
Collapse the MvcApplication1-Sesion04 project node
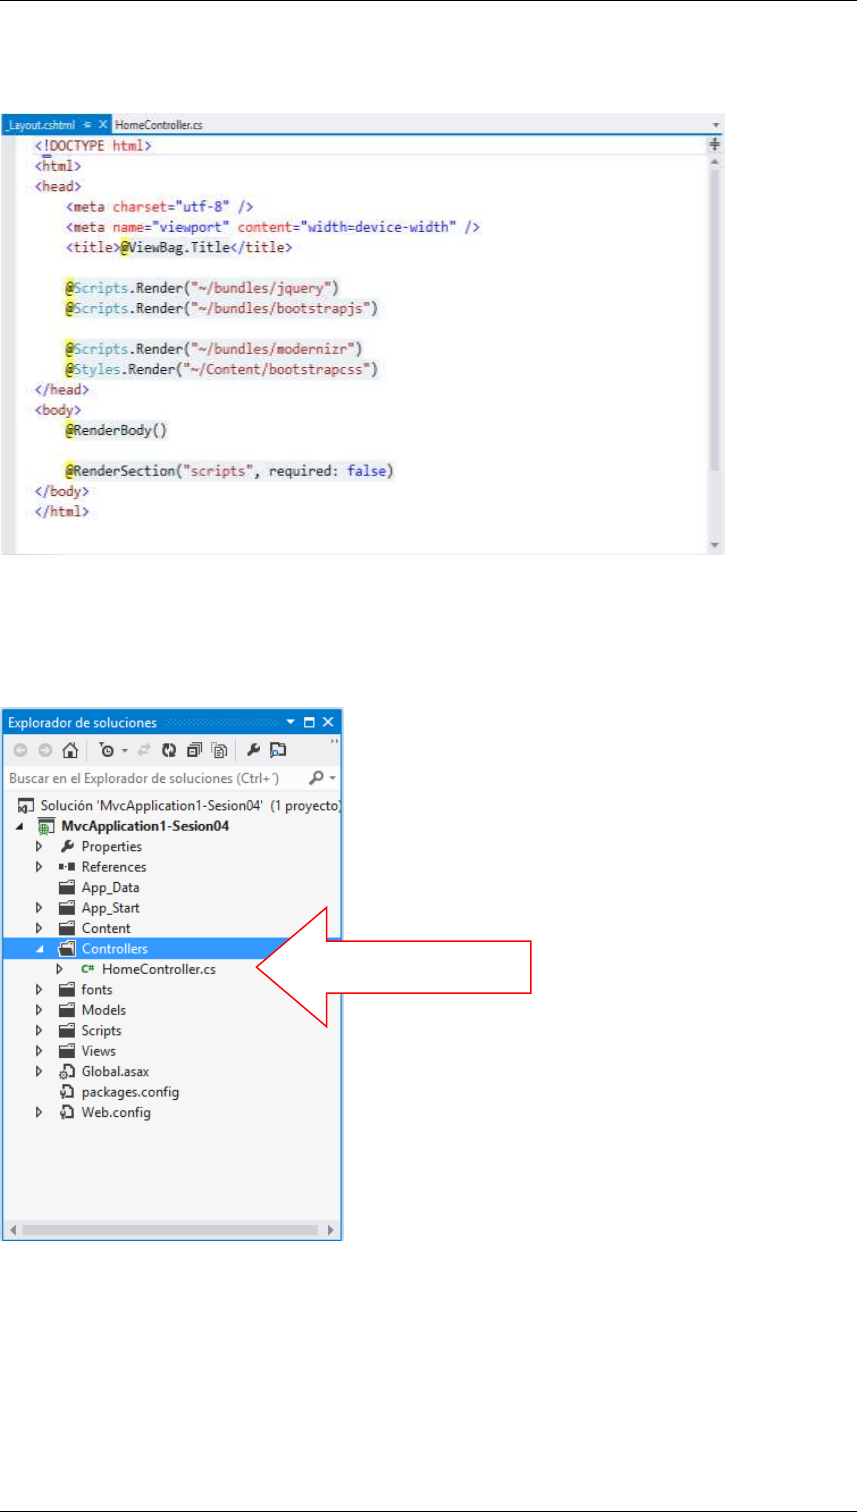20,827
